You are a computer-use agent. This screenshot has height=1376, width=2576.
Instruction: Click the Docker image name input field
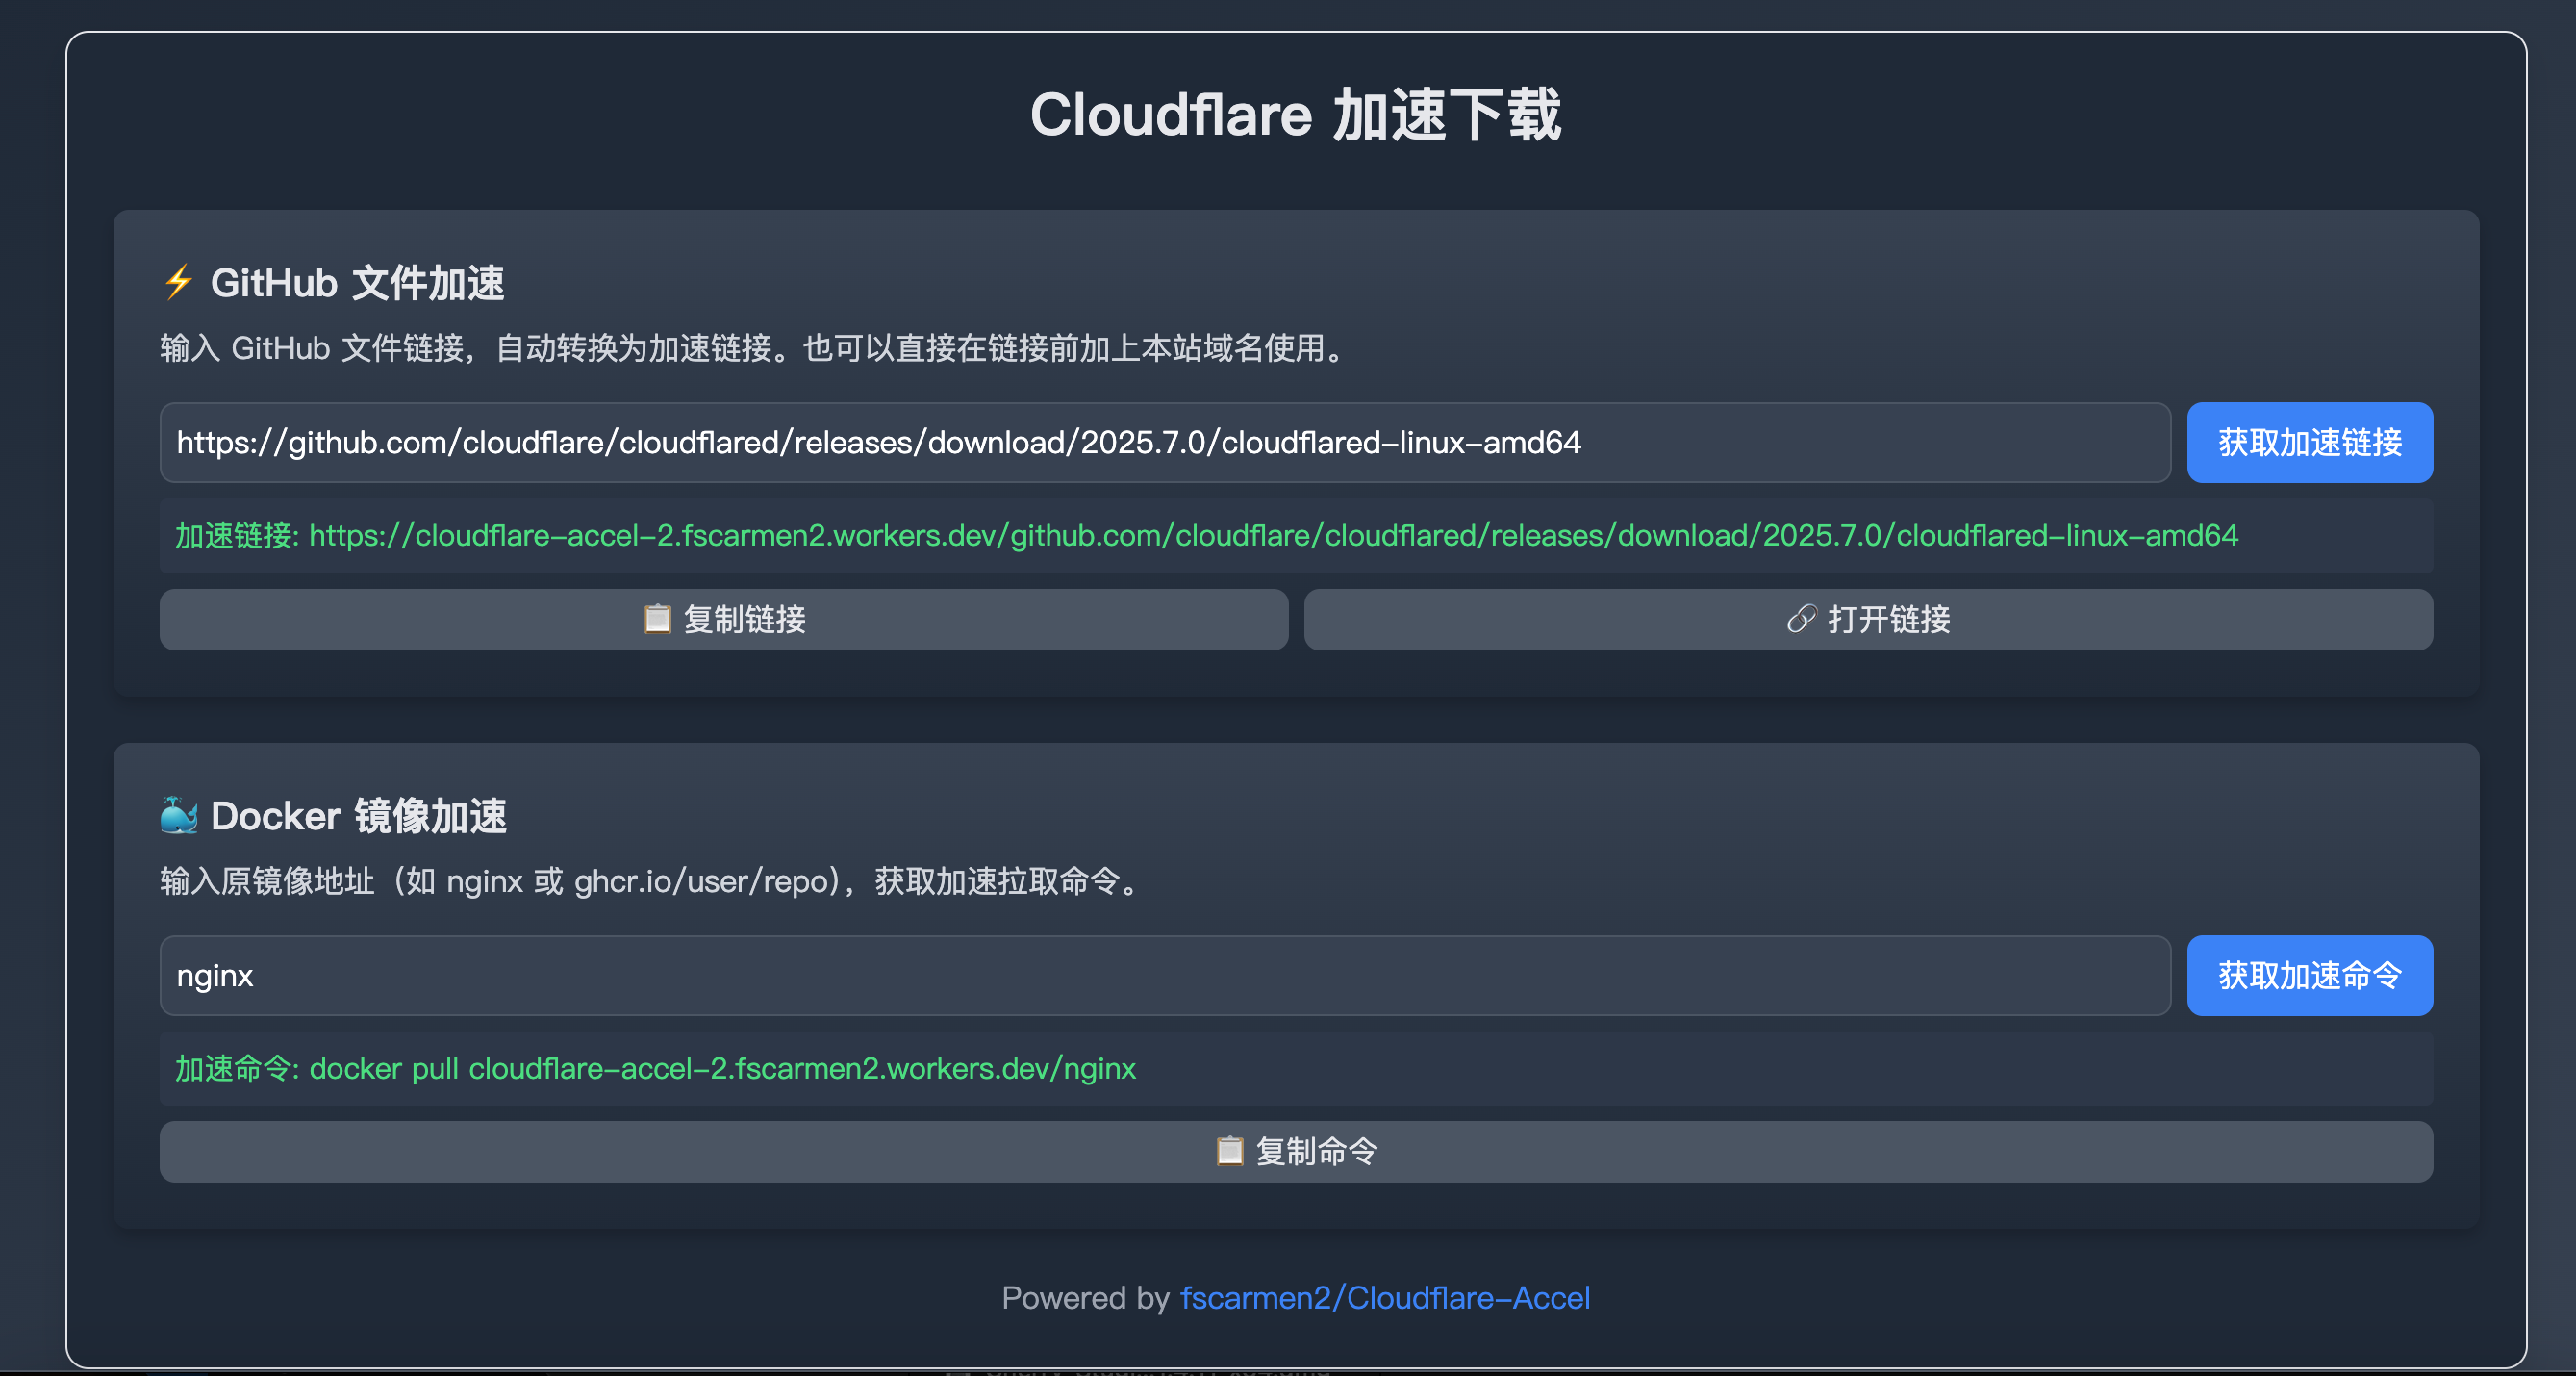(x=1165, y=976)
